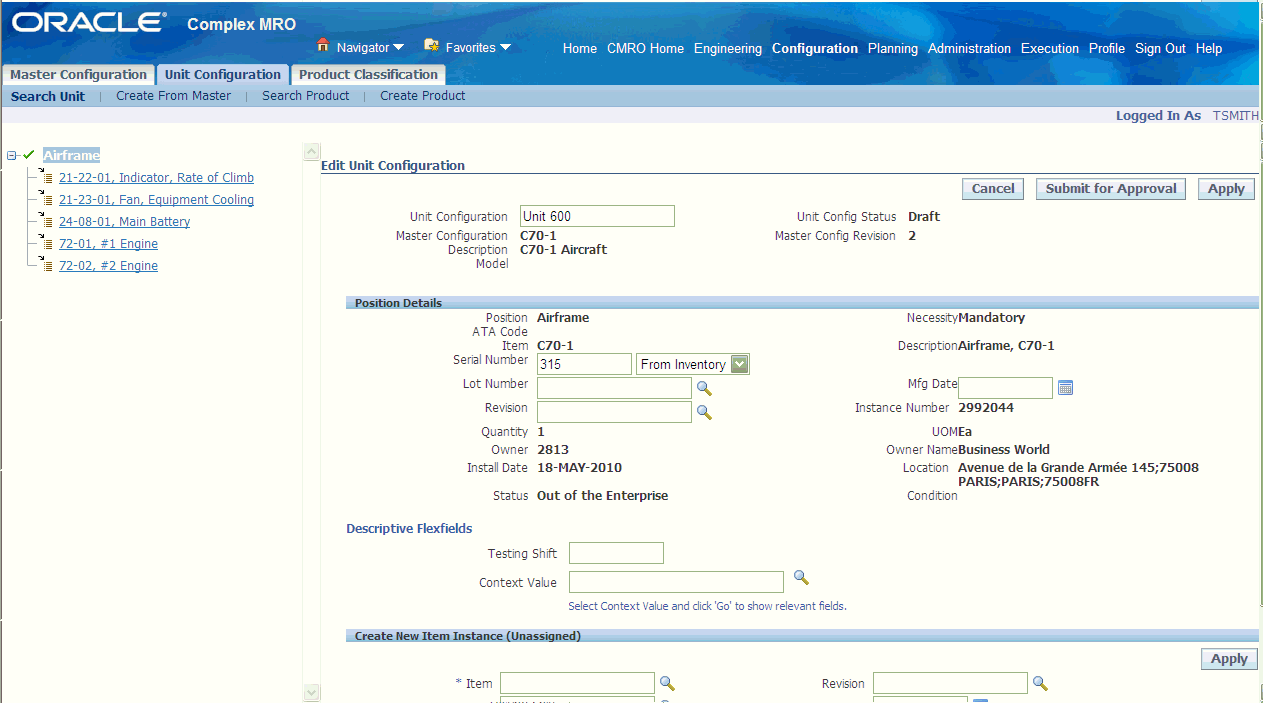This screenshot has height=703, width=1263.
Task: Click the Instance Number value 2992044
Action: [986, 408]
